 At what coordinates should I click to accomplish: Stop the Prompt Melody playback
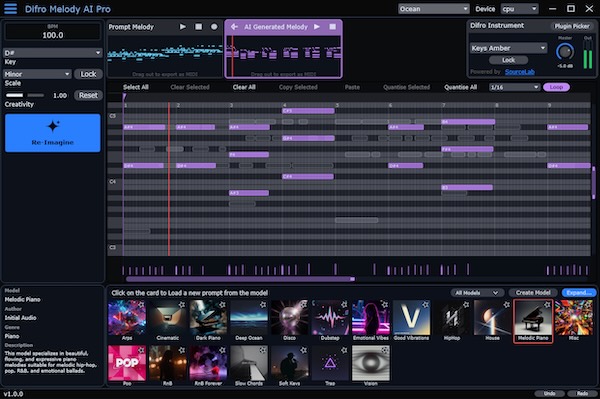(198, 27)
